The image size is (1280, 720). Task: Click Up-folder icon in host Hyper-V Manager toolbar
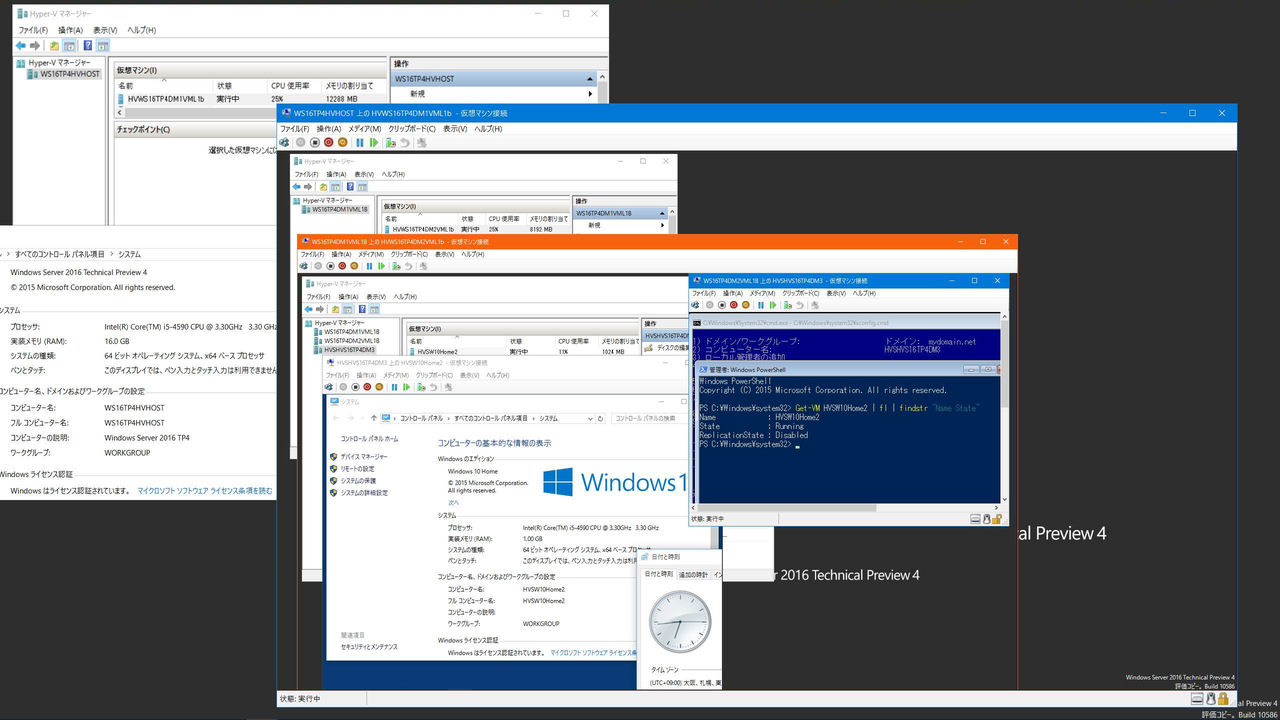(x=54, y=46)
